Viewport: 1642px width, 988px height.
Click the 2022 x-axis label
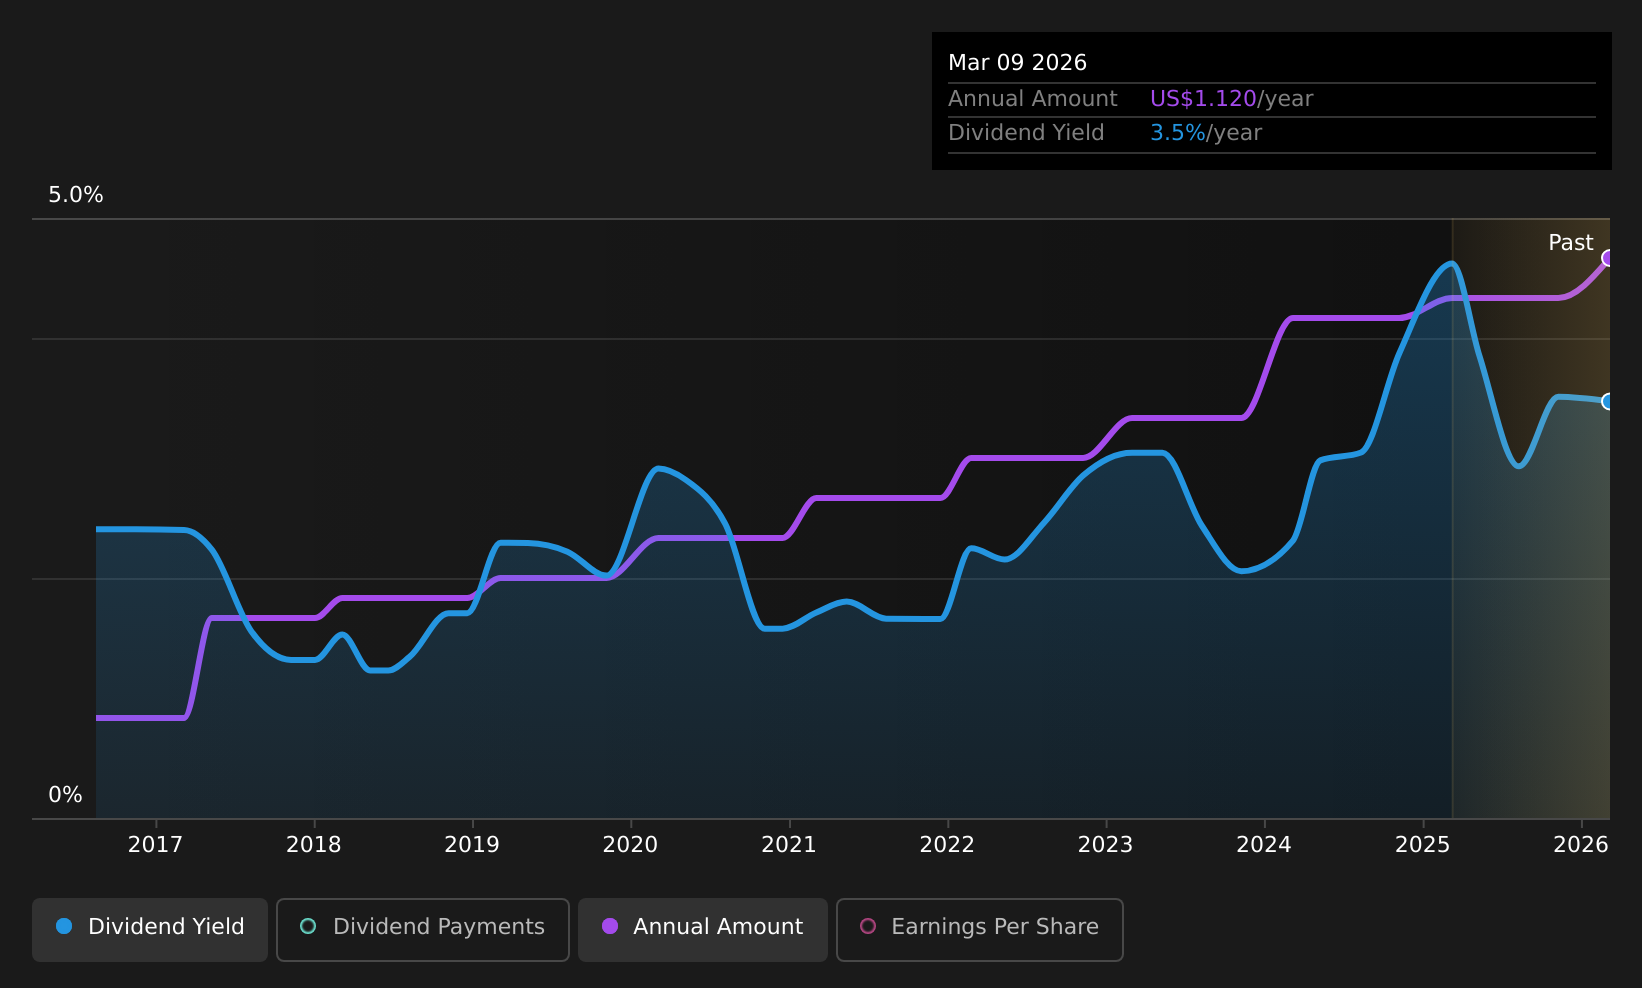(947, 845)
